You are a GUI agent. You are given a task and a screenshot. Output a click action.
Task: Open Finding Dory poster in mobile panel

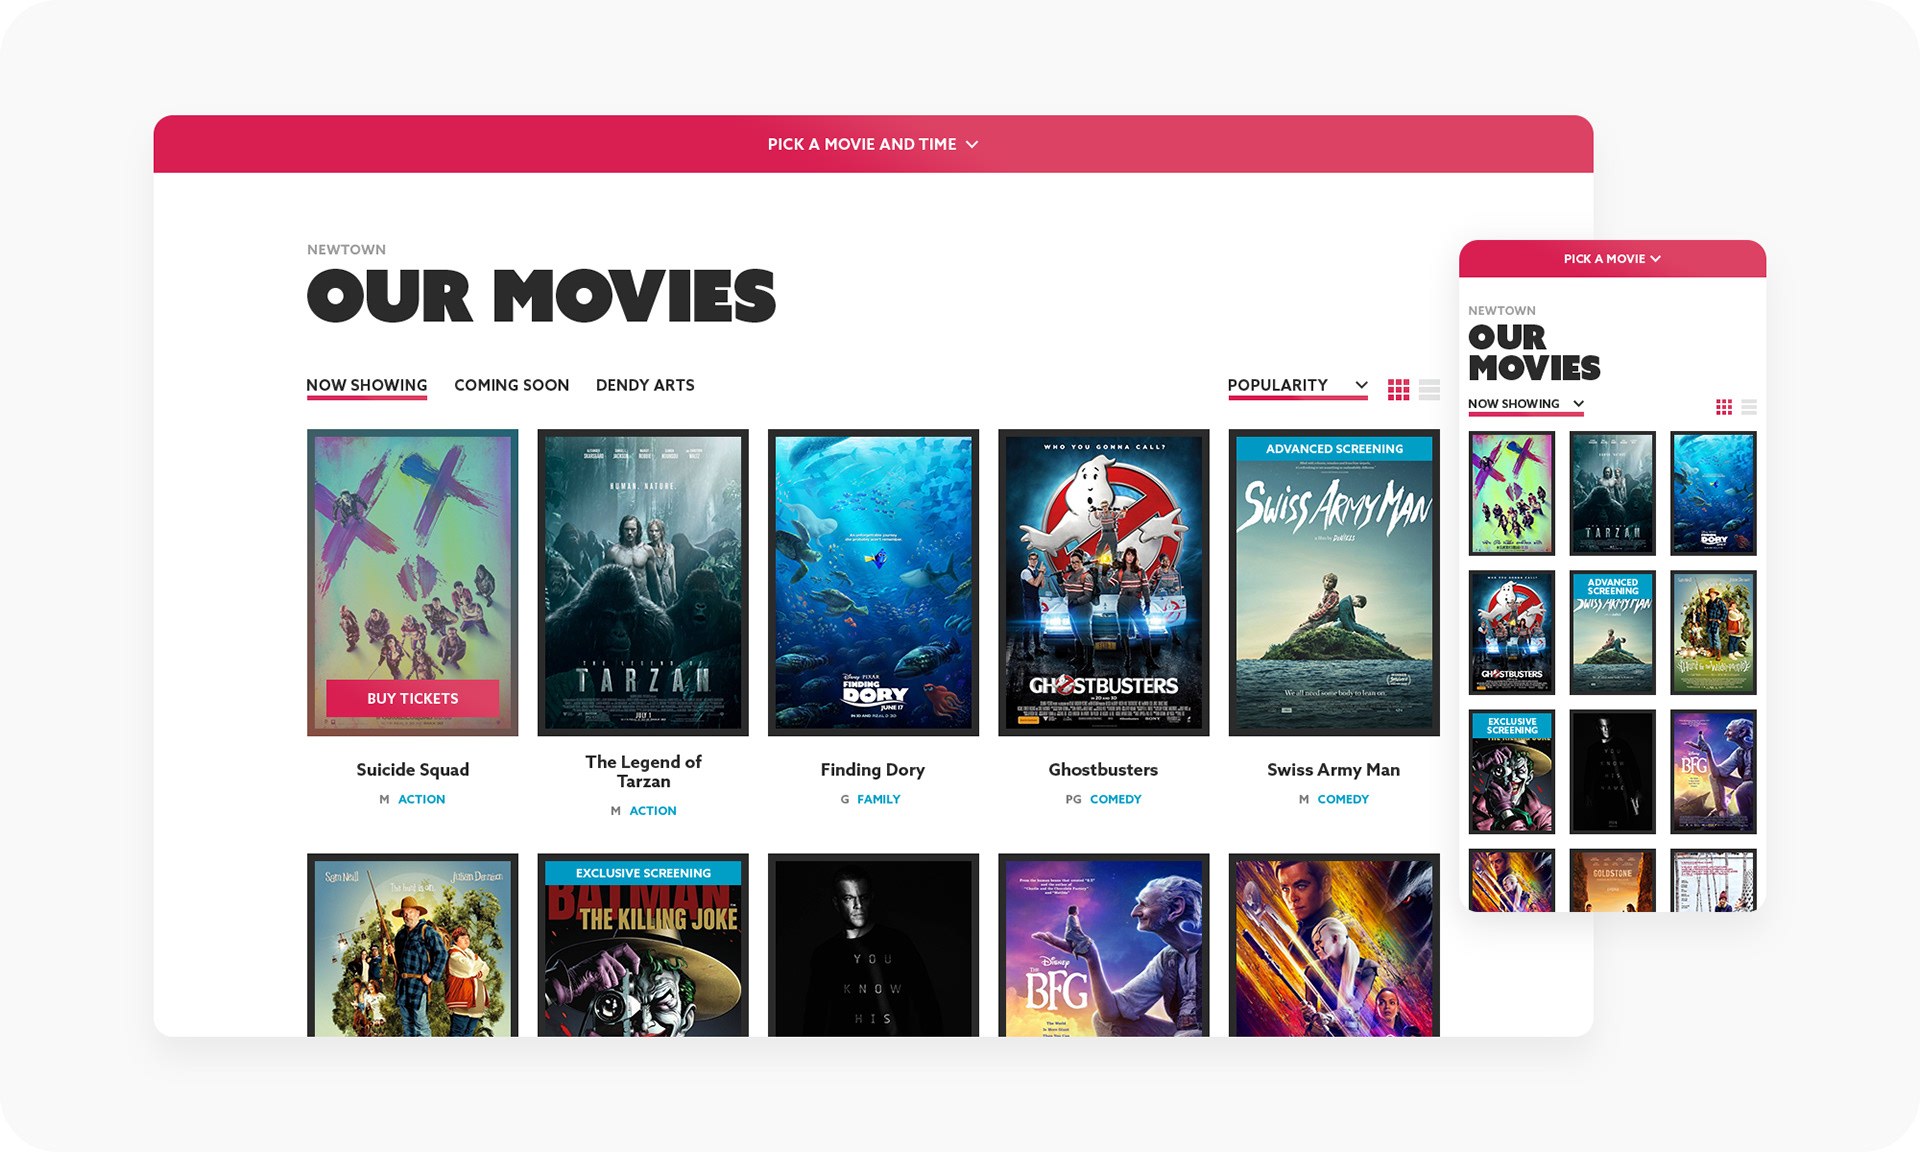pos(1713,493)
